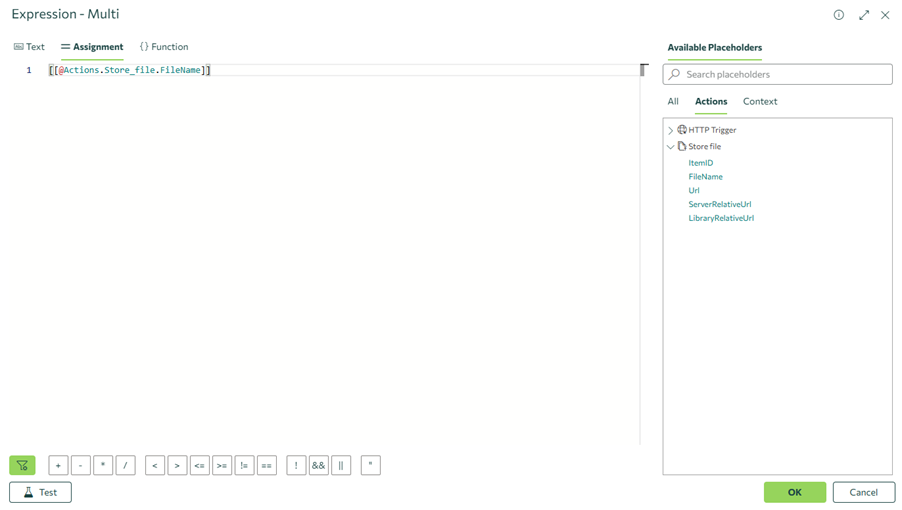Insert the minus operator
Viewport: 902px width, 510px height.
point(81,465)
